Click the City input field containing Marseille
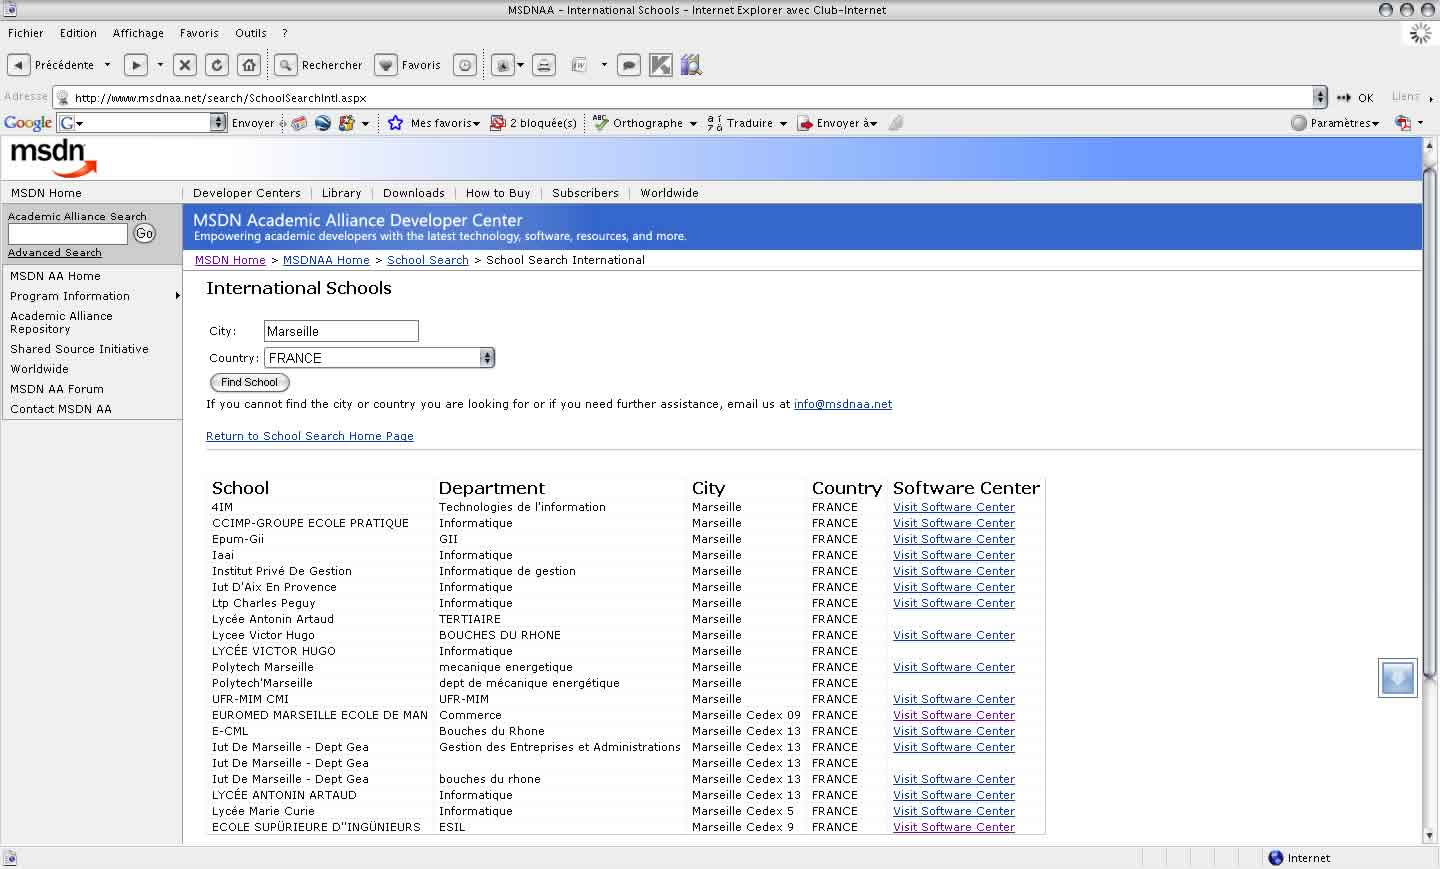The width and height of the screenshot is (1440, 869). point(341,331)
